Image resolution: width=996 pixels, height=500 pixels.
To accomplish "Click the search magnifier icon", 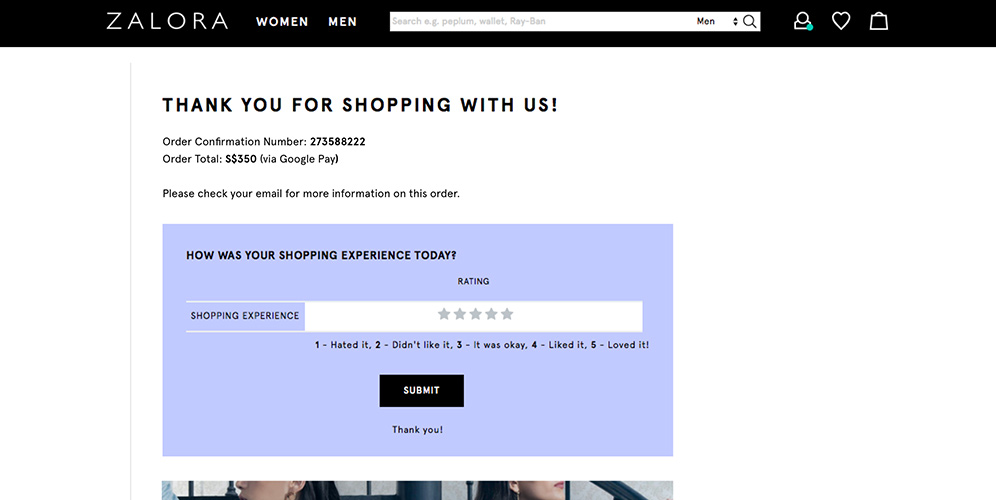I will tap(750, 22).
